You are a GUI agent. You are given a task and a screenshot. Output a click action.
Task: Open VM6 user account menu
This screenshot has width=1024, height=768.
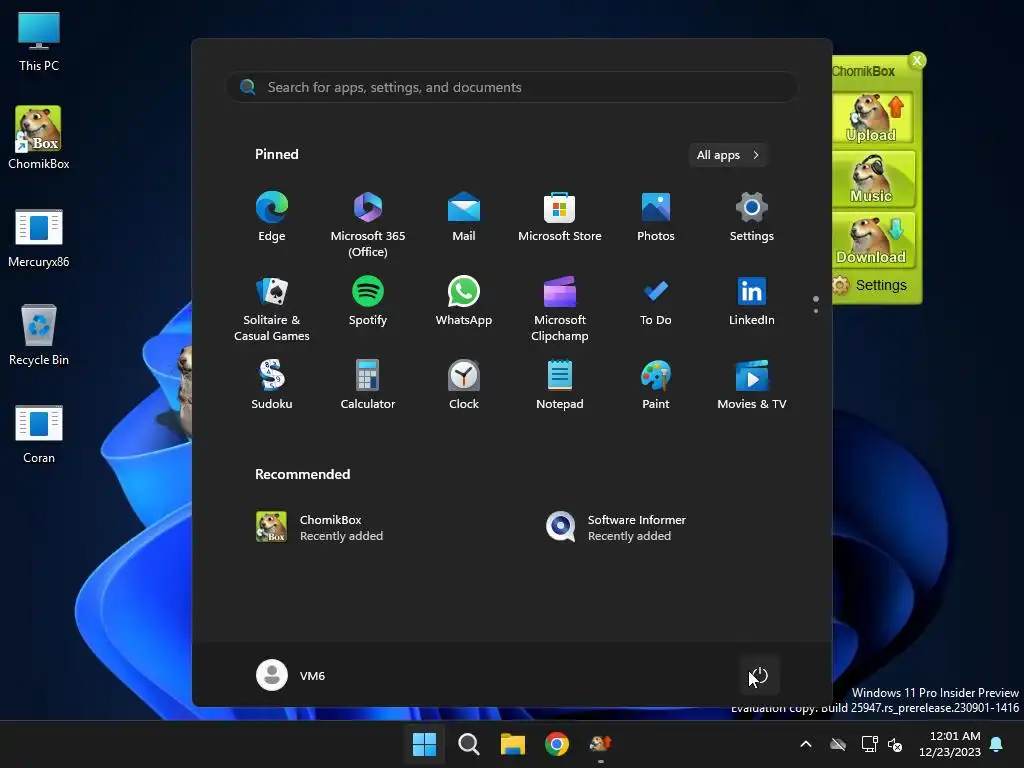(x=291, y=675)
